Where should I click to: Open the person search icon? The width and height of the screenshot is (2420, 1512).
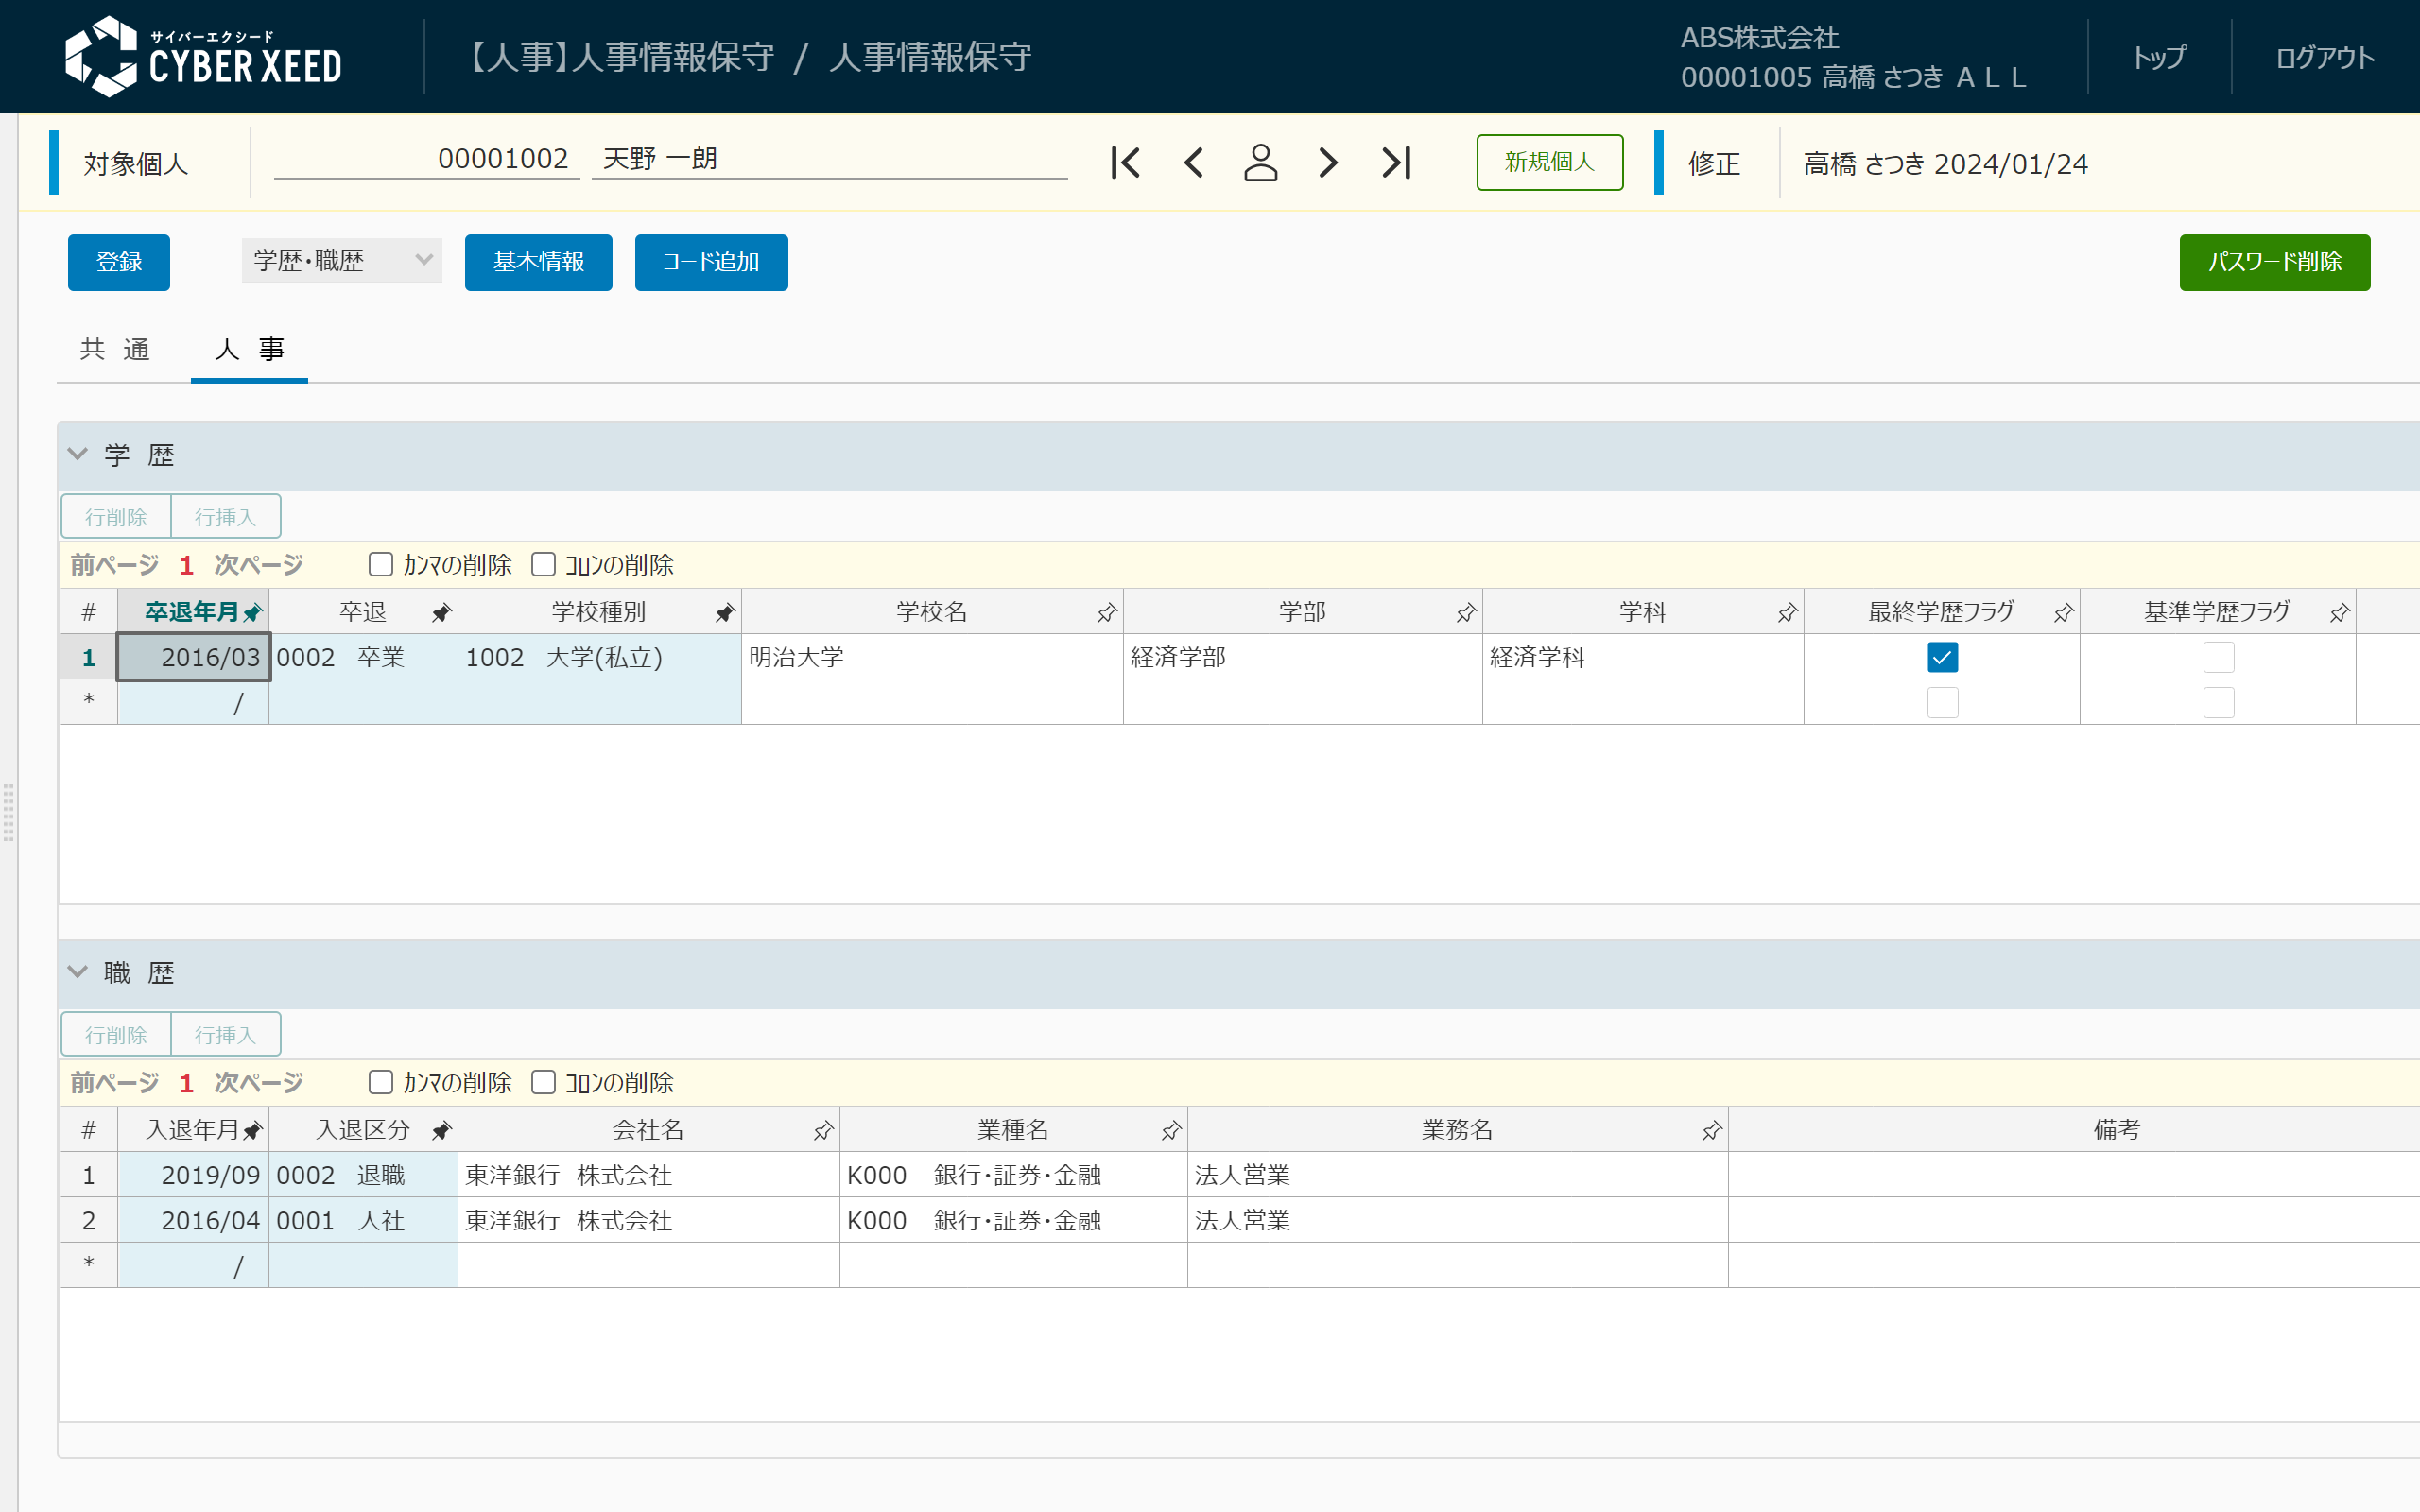pyautogui.click(x=1260, y=163)
